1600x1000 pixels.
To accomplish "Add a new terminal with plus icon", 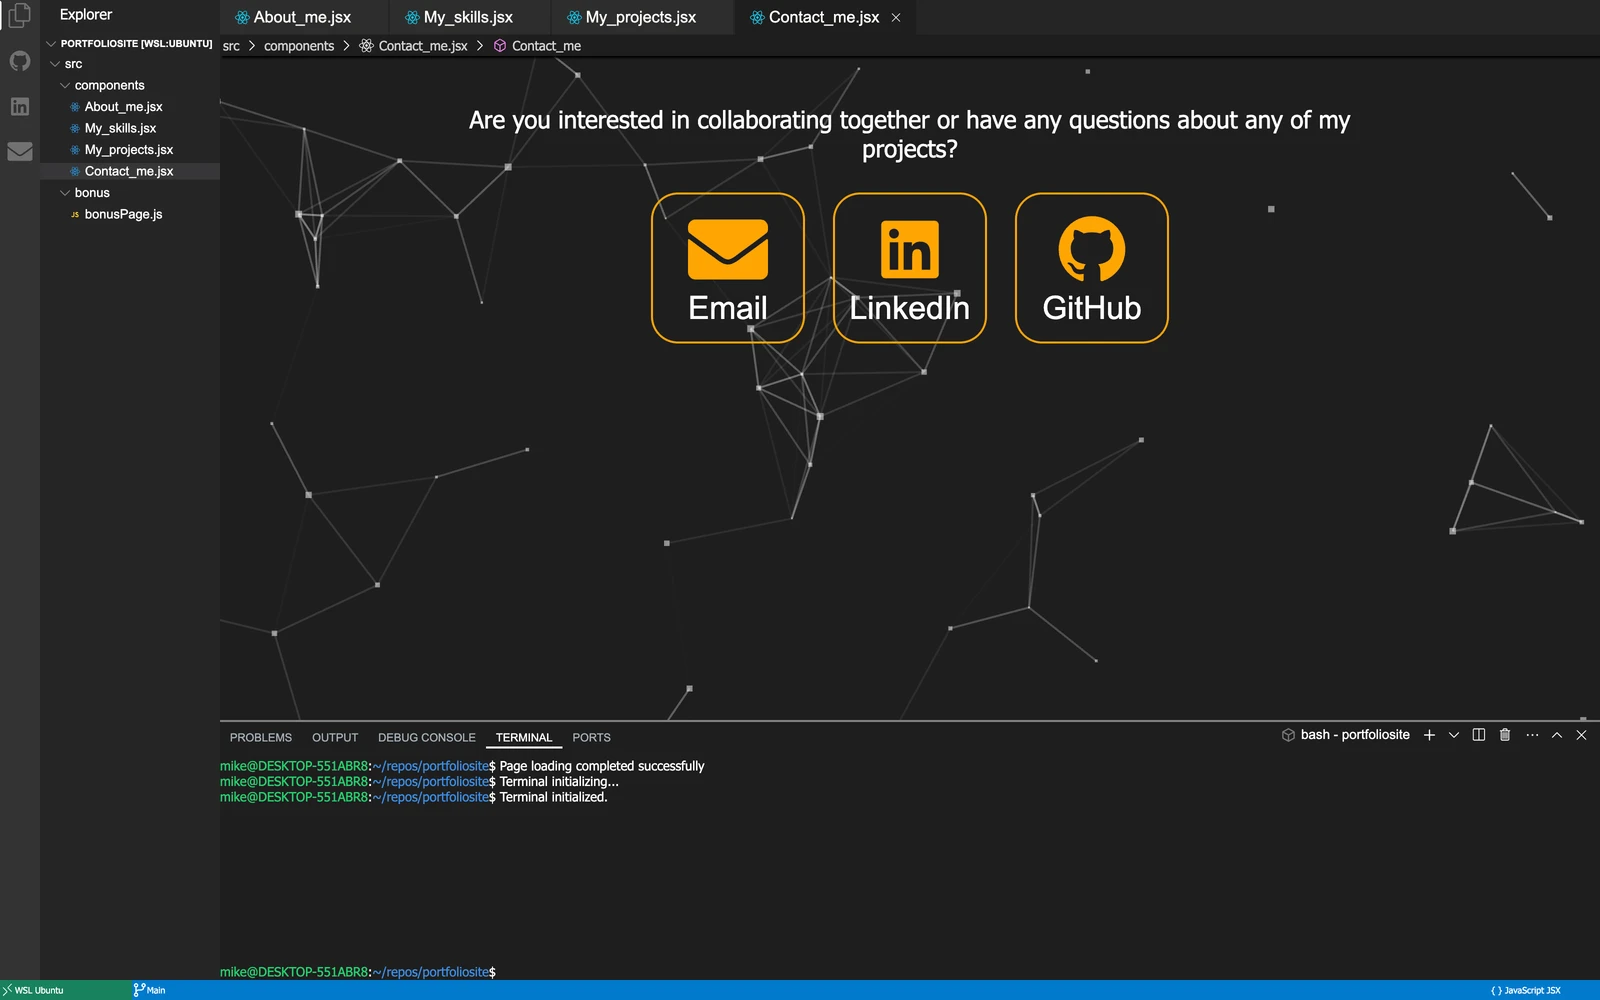I will [x=1429, y=735].
